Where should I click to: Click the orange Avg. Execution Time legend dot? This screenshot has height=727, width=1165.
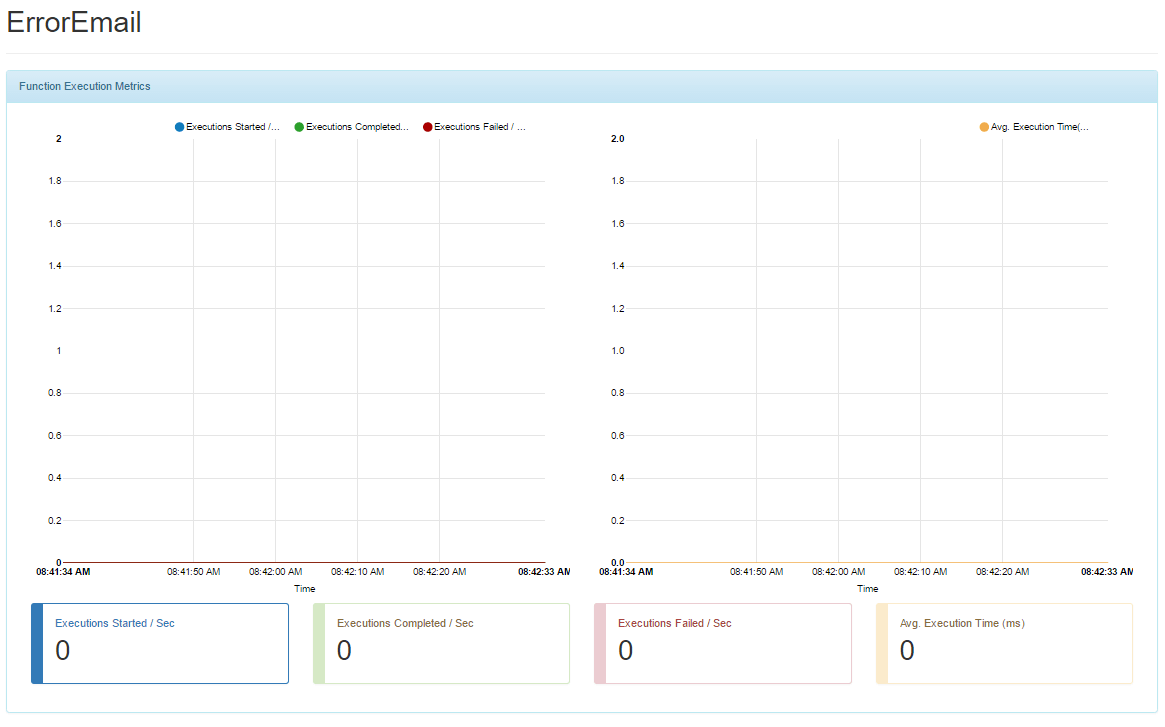point(984,127)
